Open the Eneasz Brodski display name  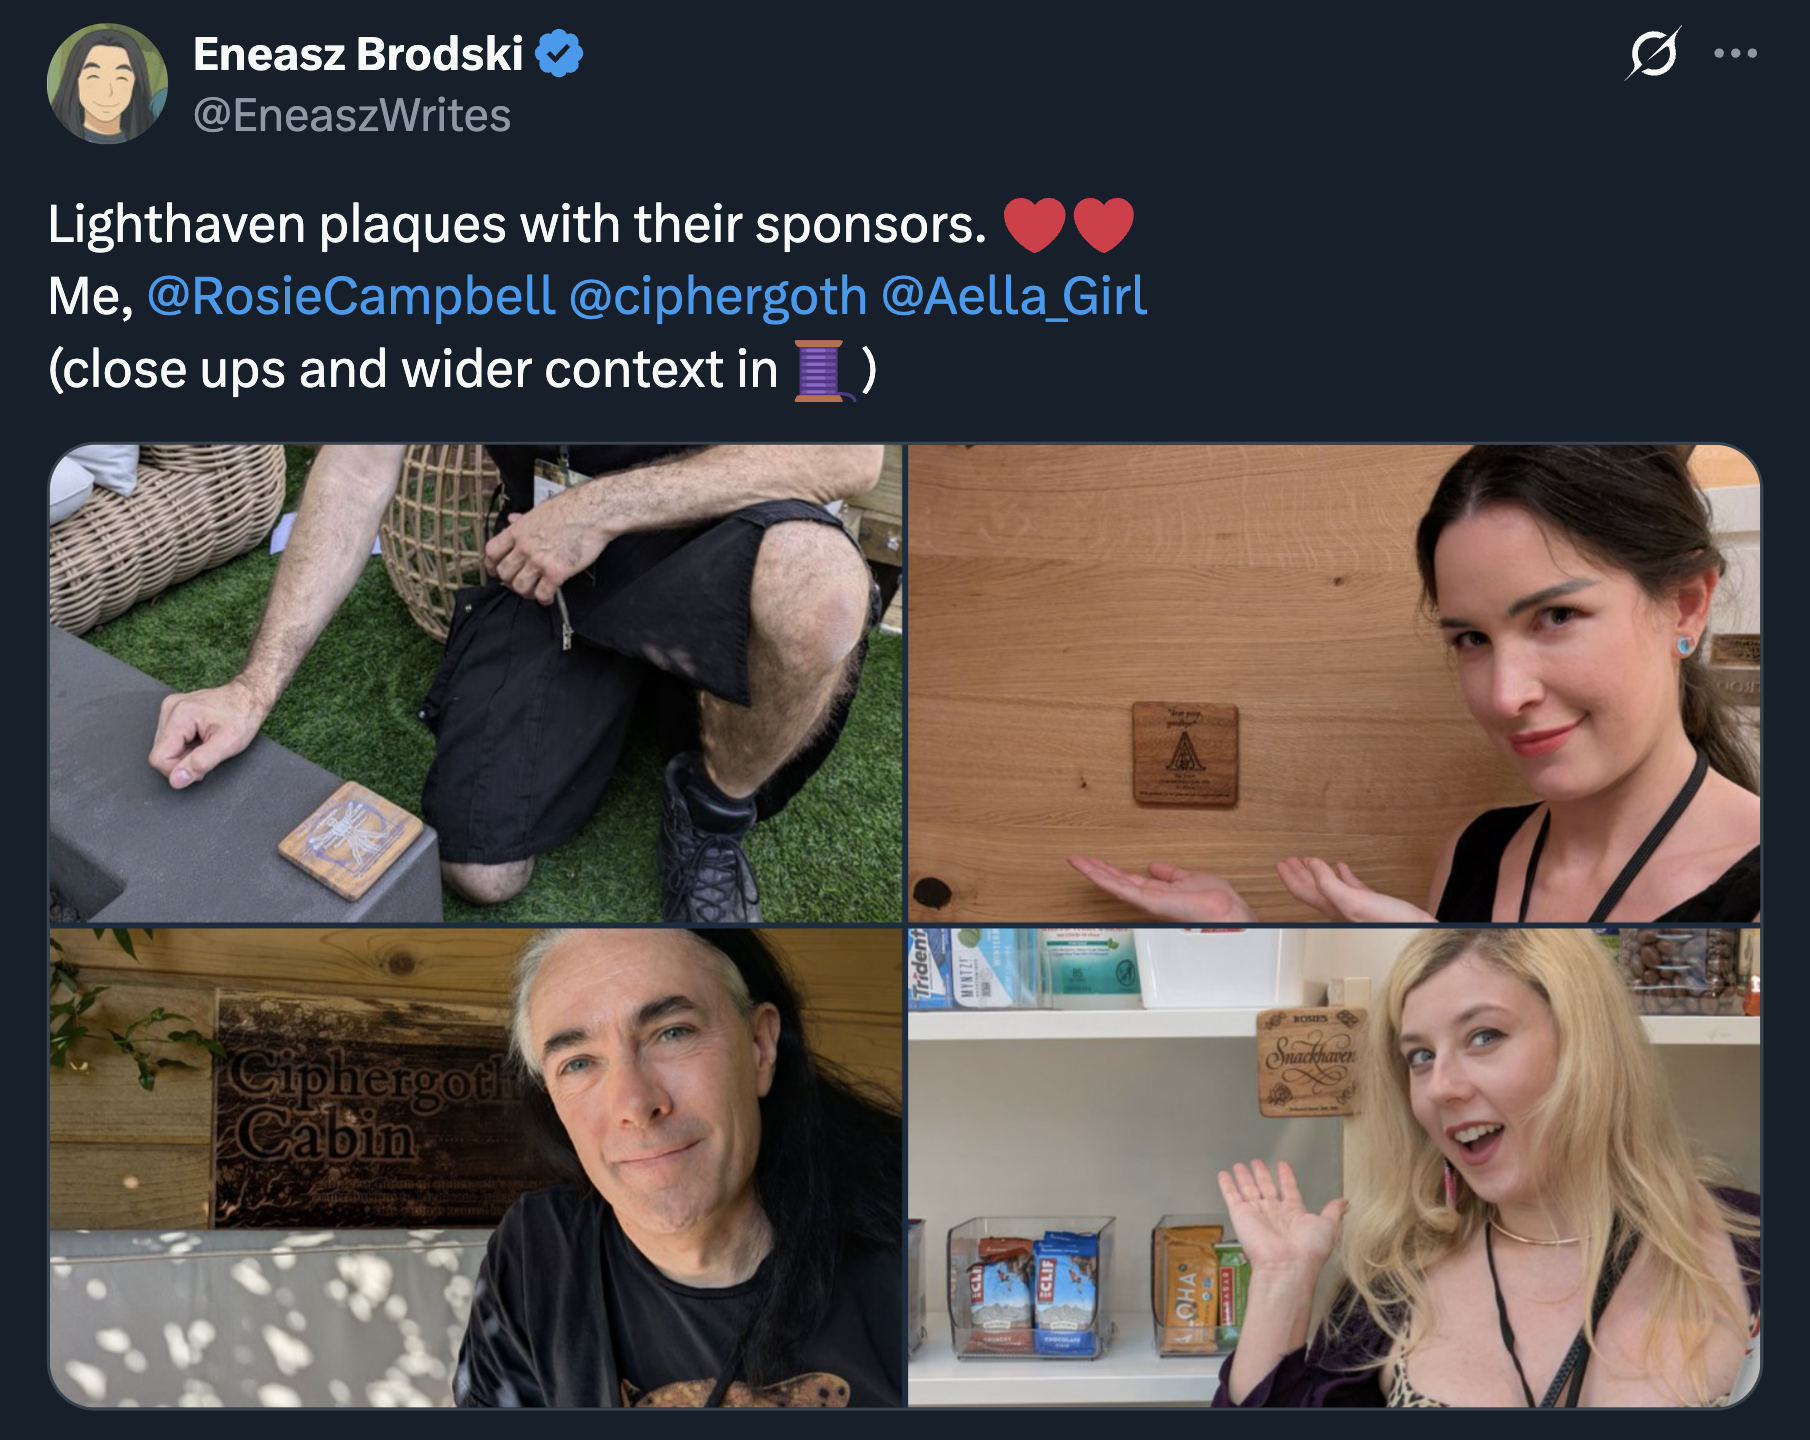point(358,54)
